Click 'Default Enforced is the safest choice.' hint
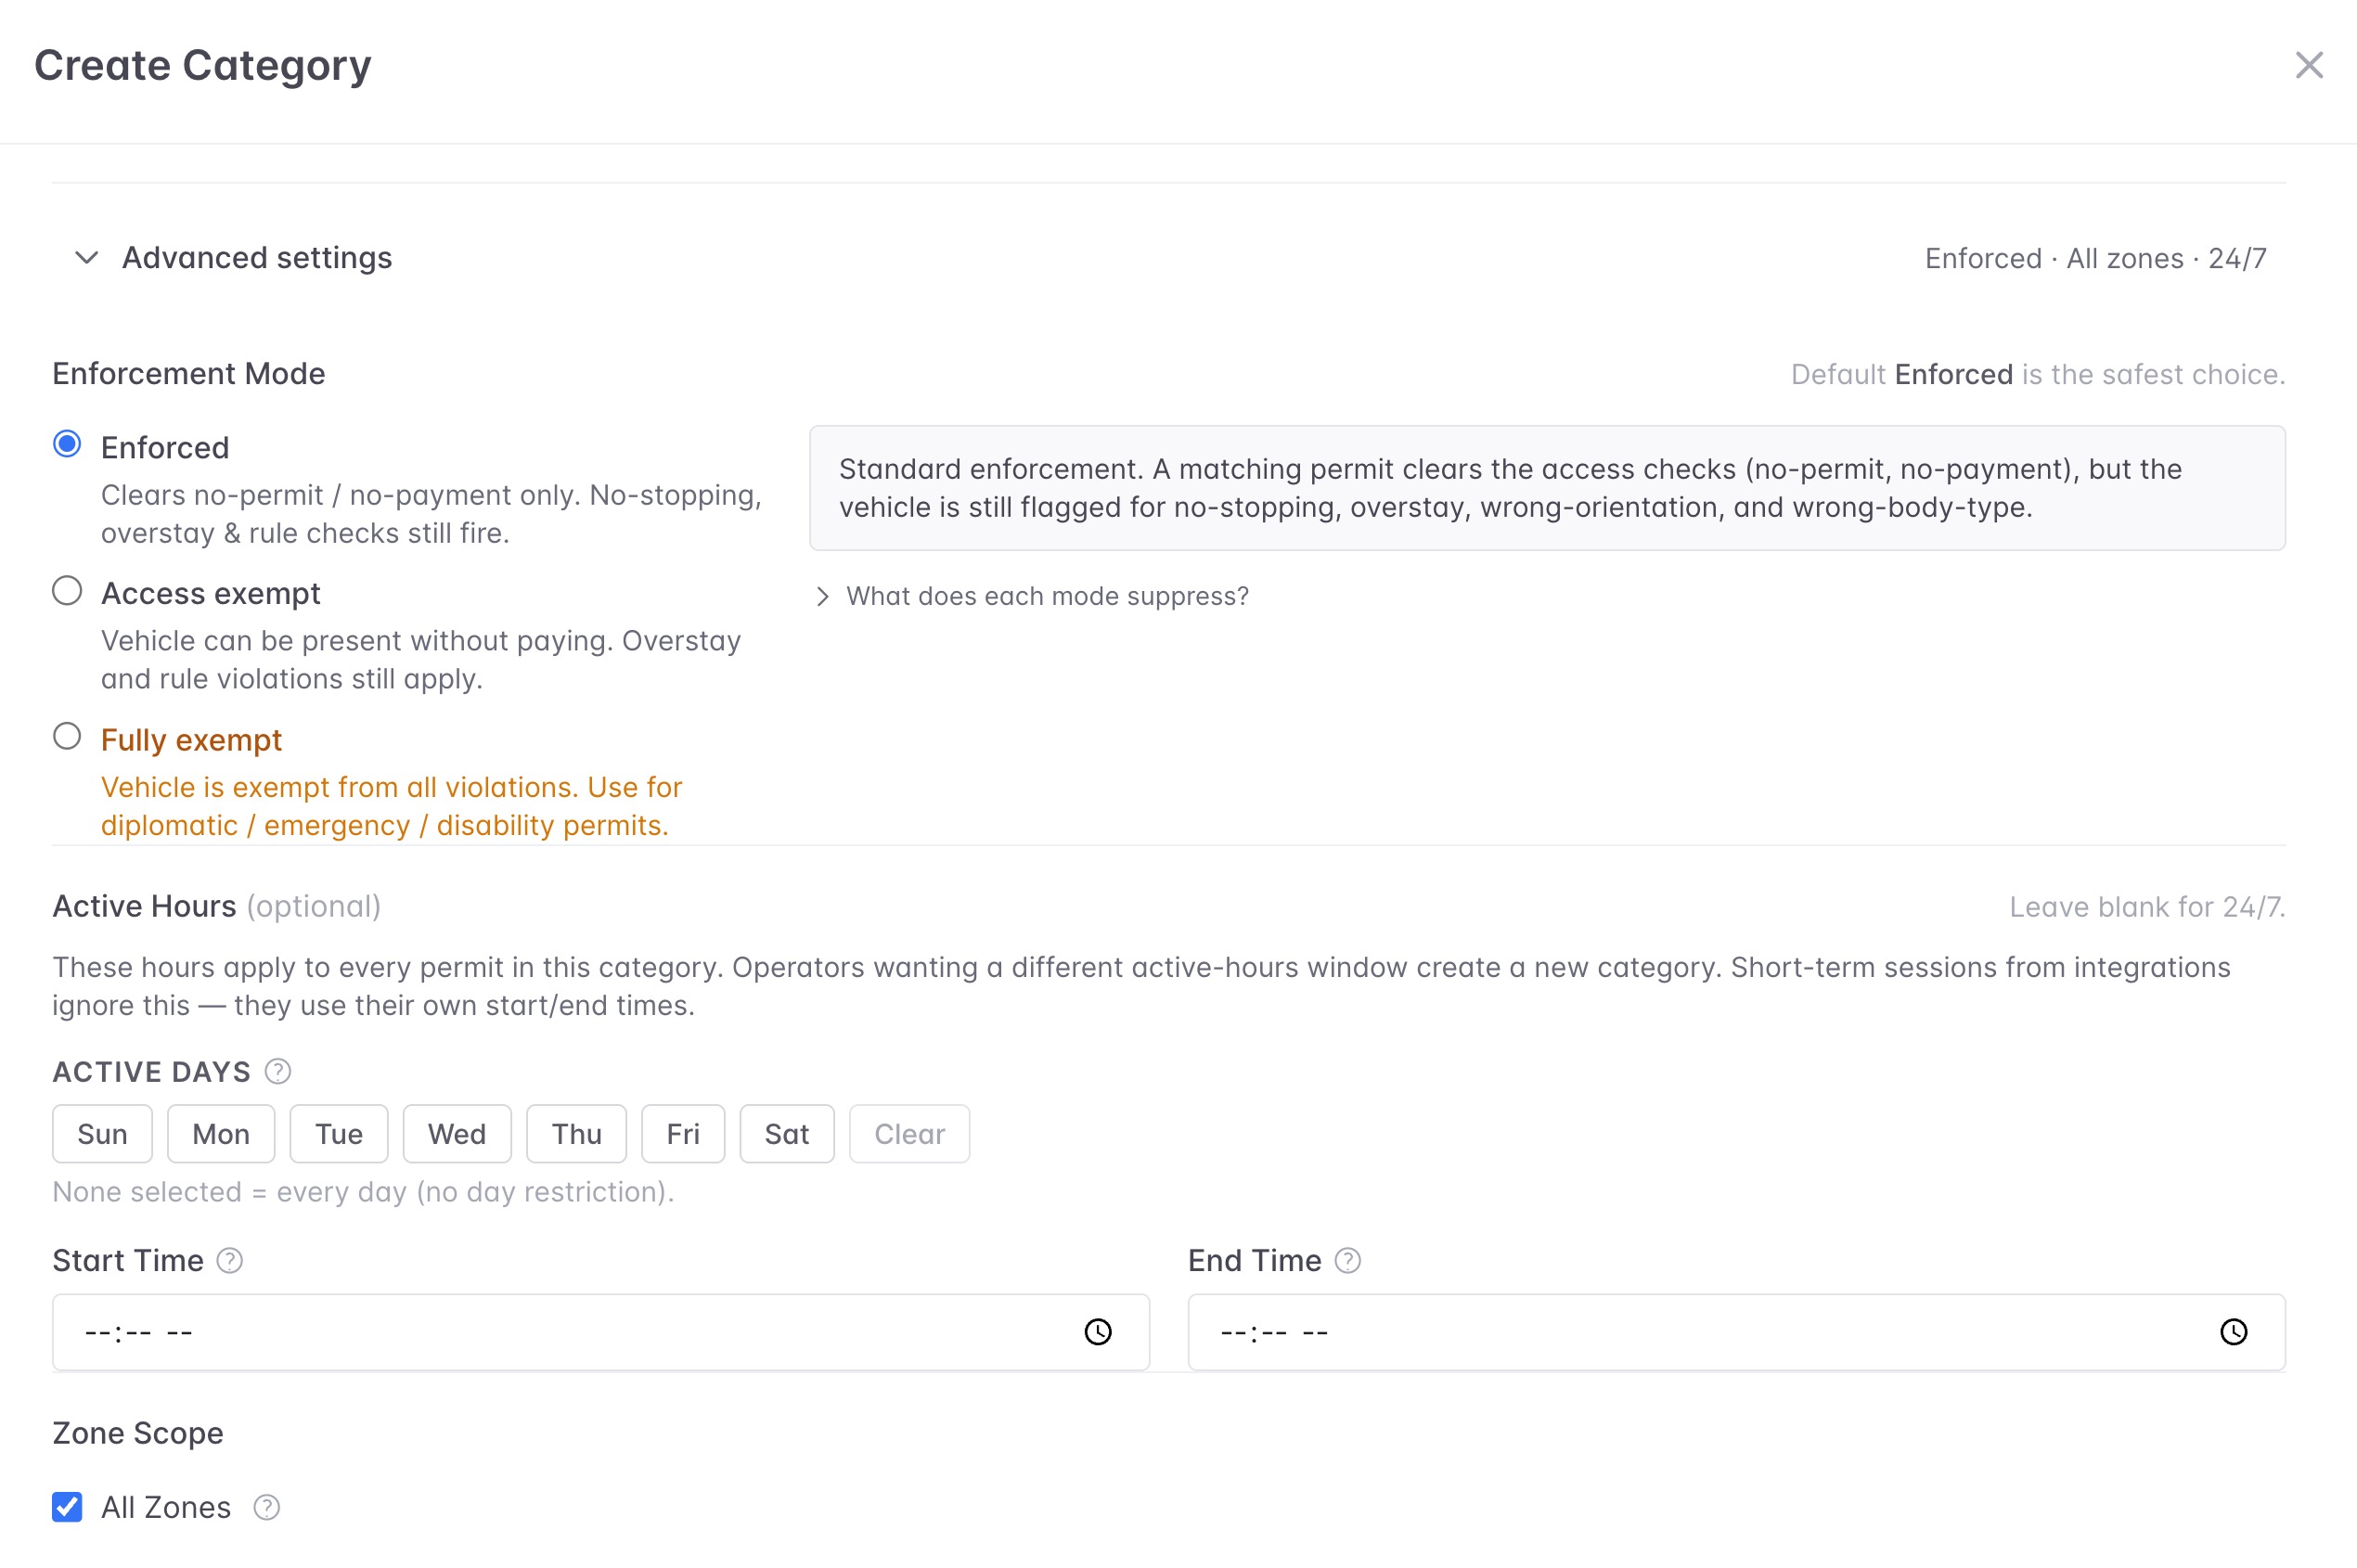 click(x=2038, y=374)
